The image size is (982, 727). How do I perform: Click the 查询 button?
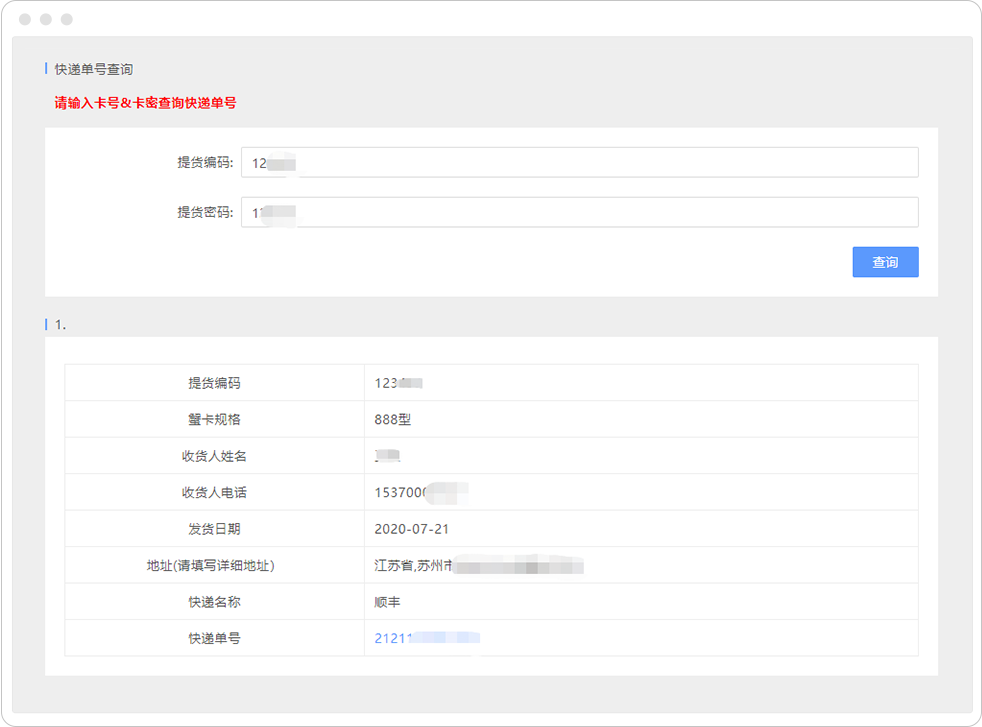click(x=885, y=262)
